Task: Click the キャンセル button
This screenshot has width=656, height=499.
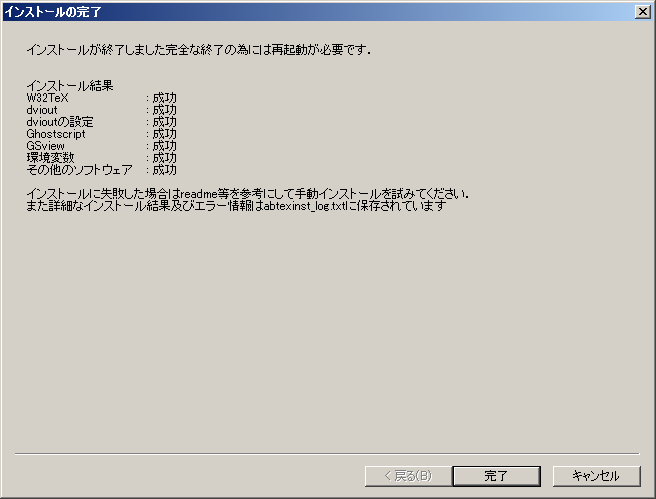Action: click(x=596, y=476)
